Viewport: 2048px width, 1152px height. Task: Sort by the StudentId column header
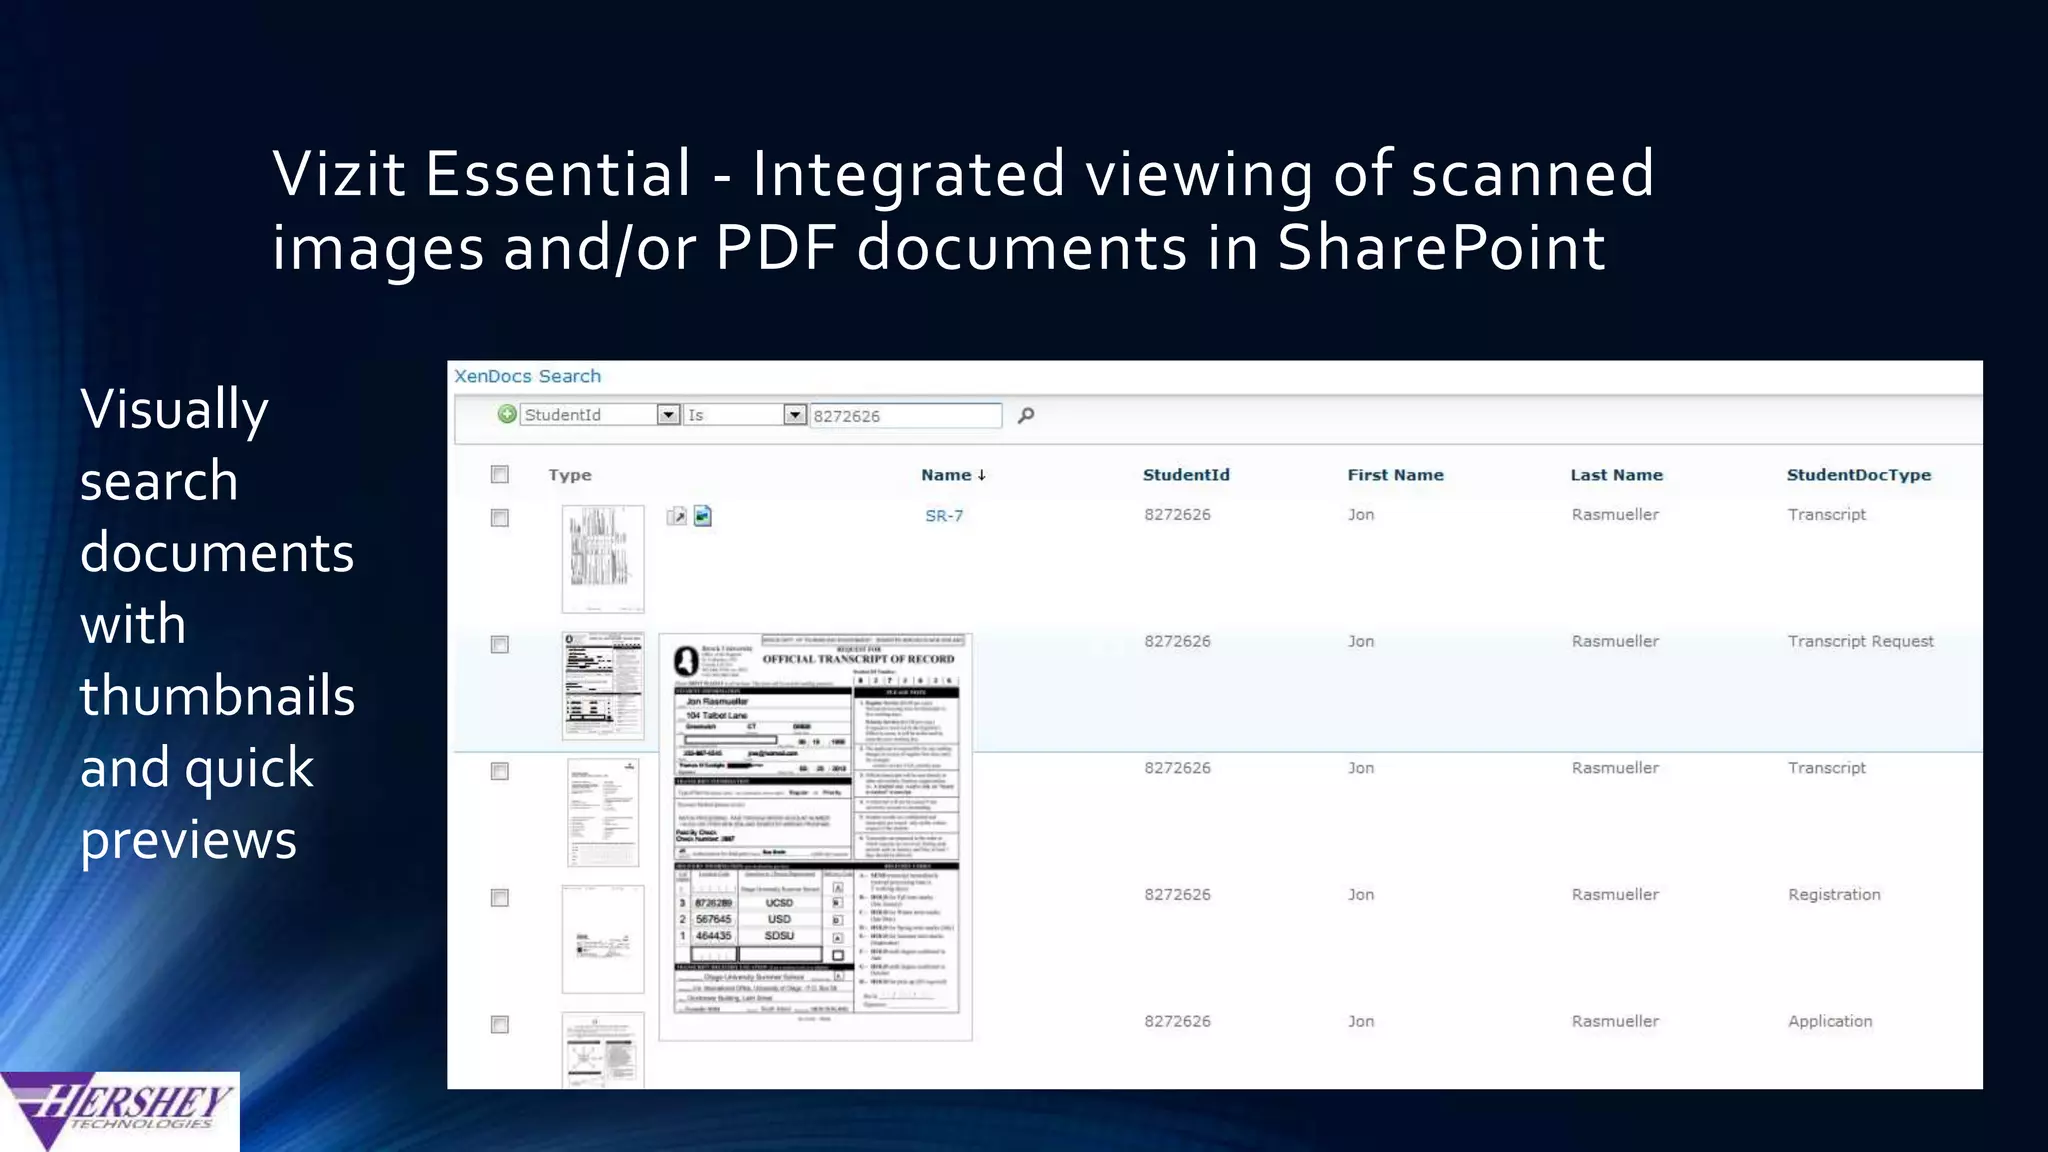coord(1186,475)
